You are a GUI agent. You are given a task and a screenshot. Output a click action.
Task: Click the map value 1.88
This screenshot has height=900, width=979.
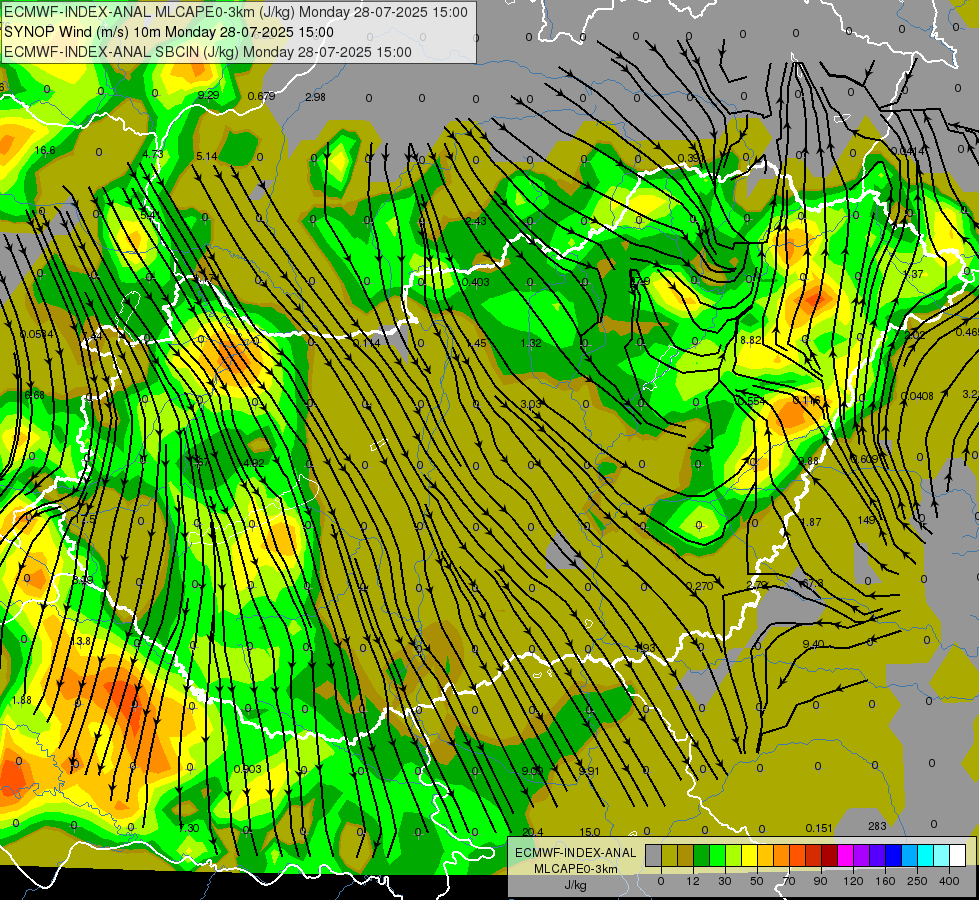(21, 700)
